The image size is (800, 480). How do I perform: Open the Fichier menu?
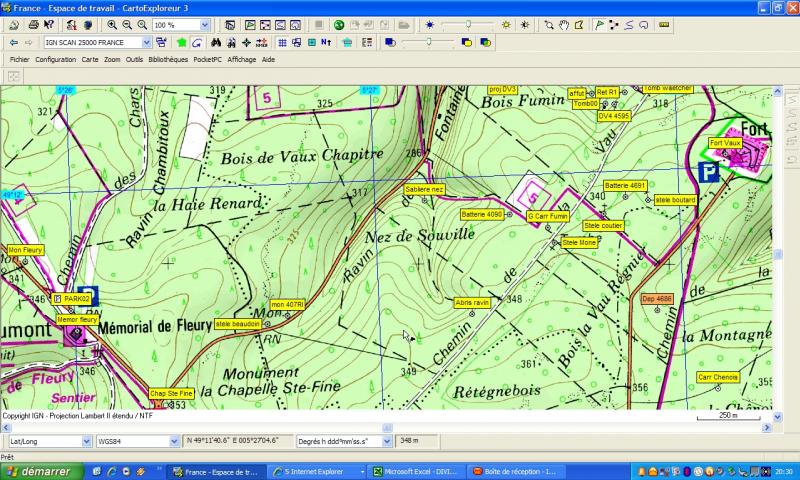click(19, 60)
